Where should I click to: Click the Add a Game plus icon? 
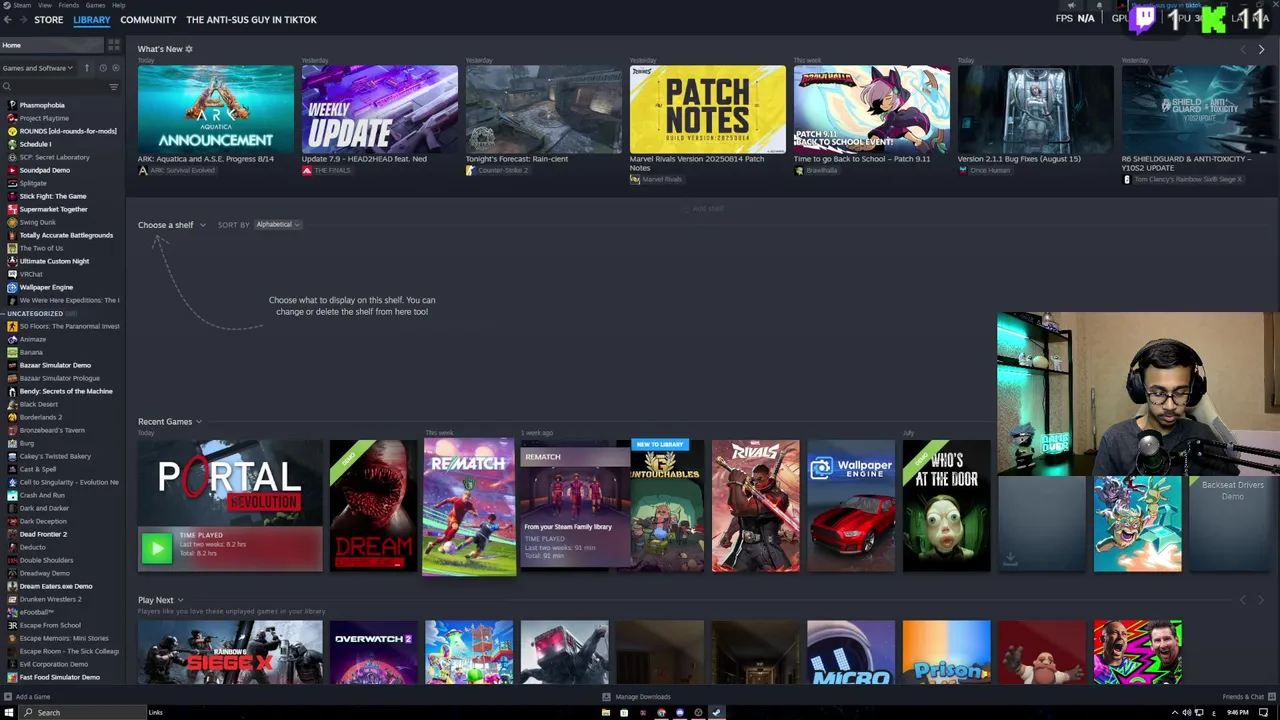7,697
